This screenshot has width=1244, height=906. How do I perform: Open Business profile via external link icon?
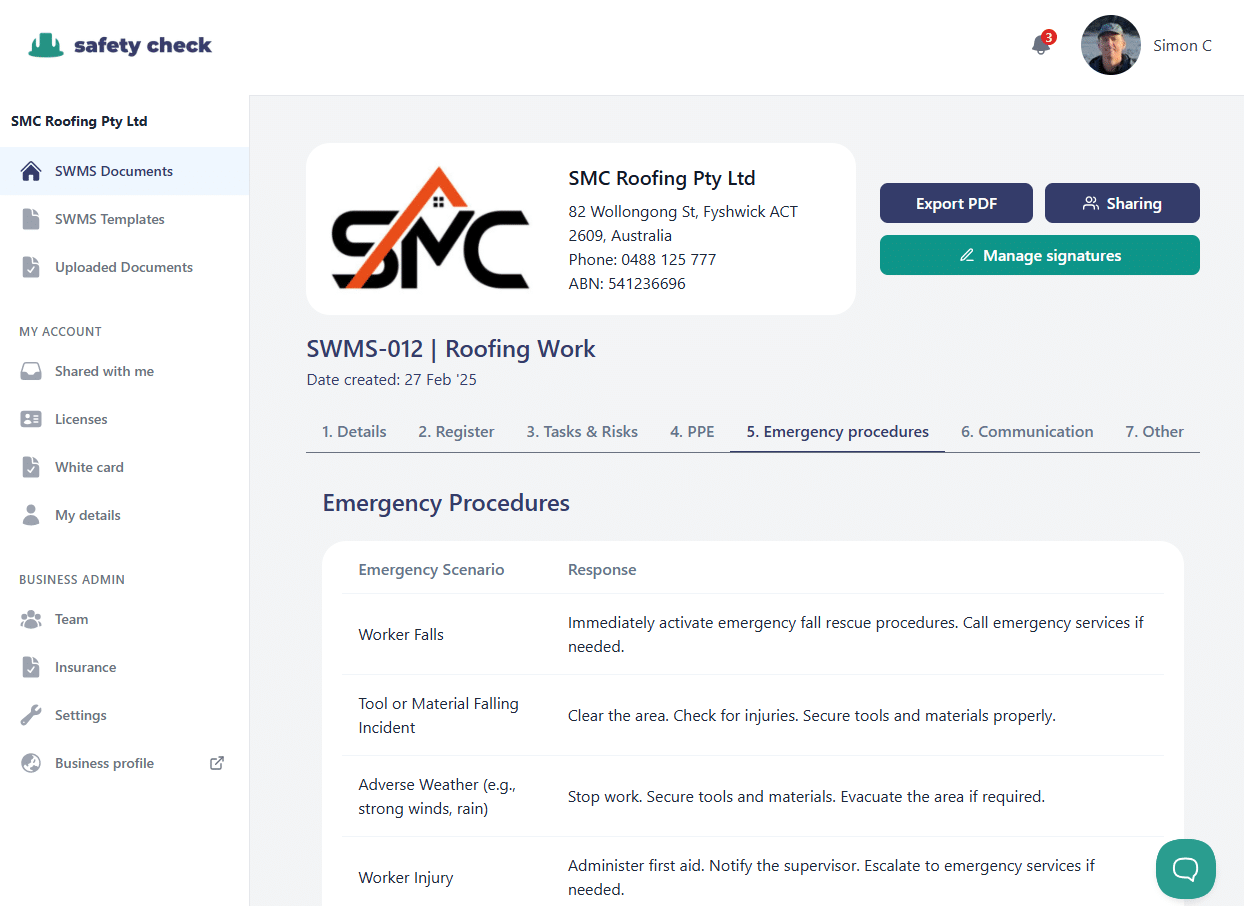tap(216, 762)
